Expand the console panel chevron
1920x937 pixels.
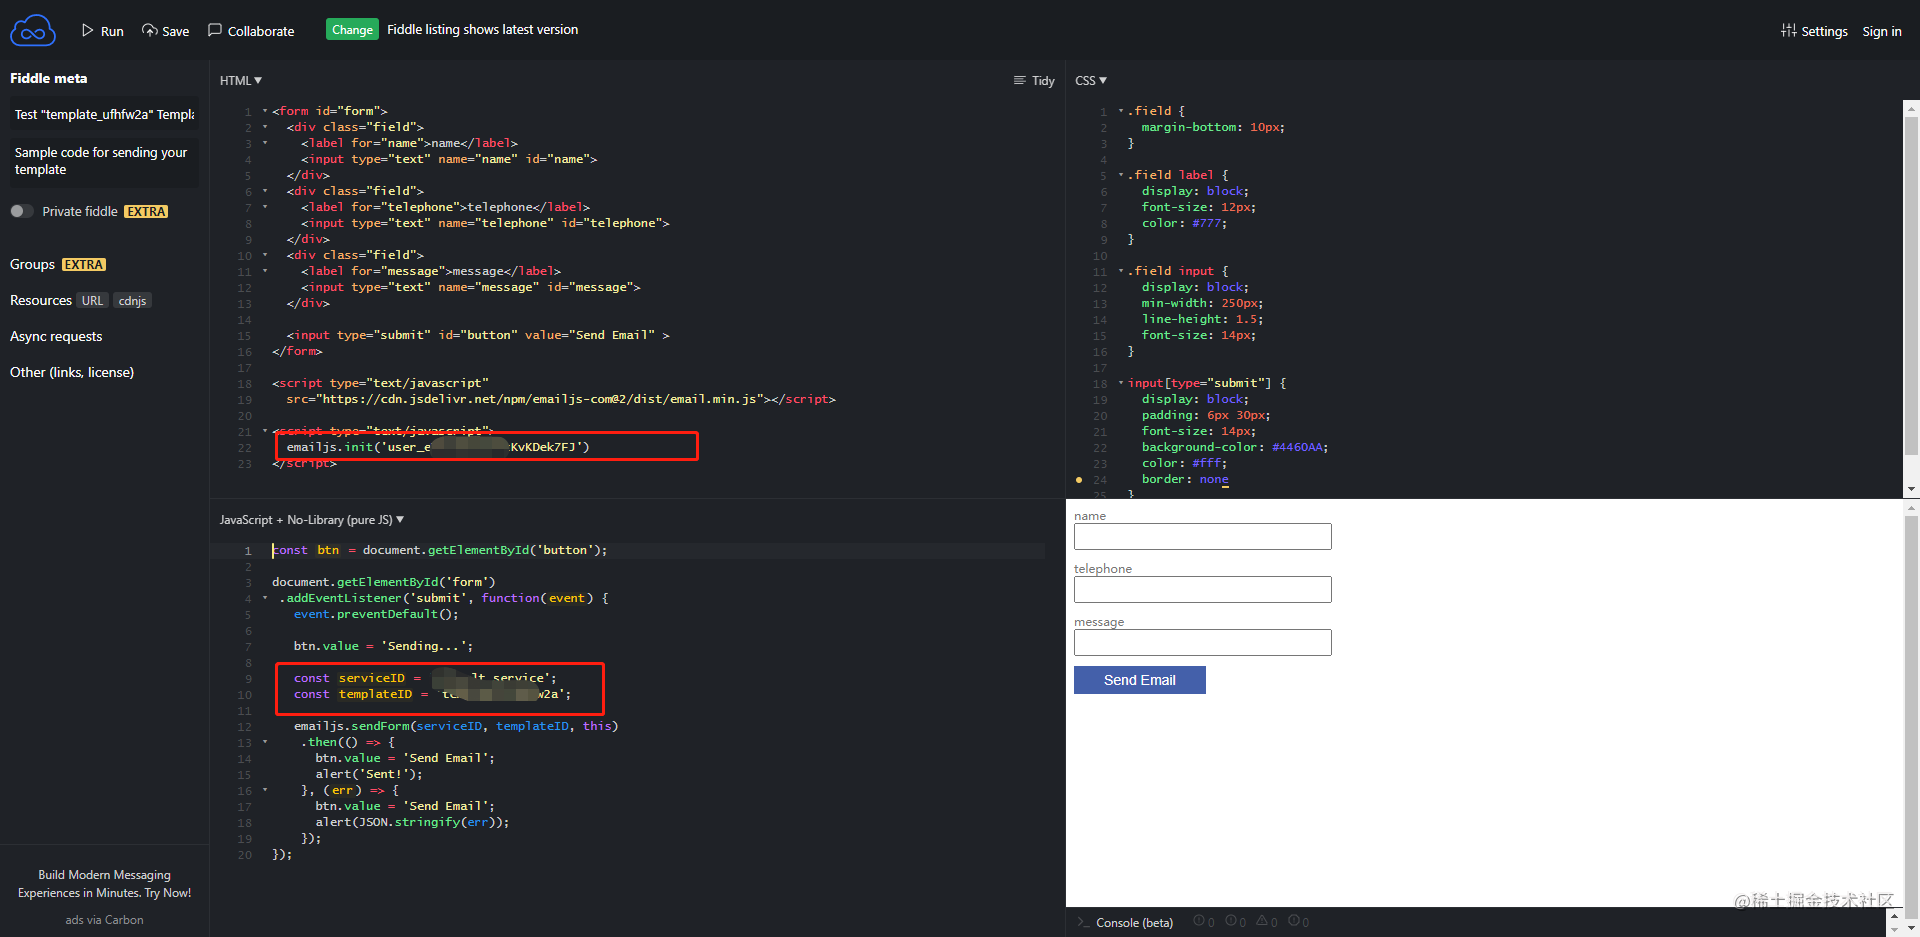1895,915
